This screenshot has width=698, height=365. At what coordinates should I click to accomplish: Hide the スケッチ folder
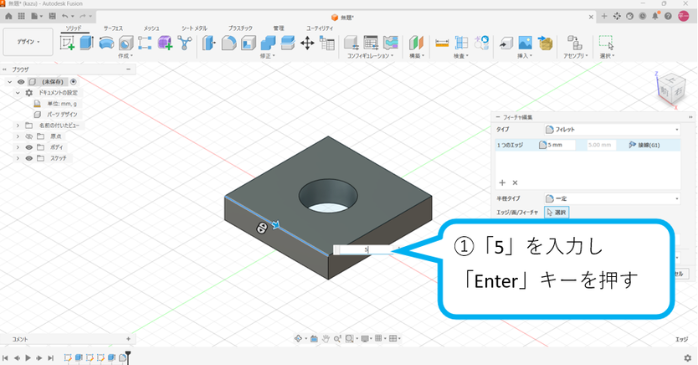point(29,158)
